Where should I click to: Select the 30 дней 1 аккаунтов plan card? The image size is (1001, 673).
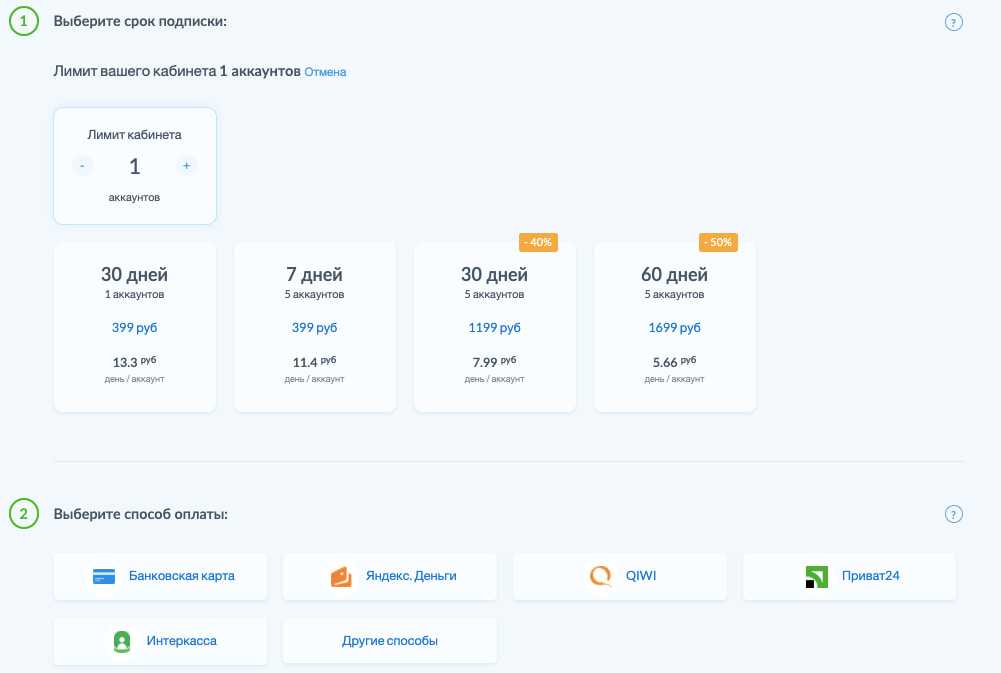click(x=135, y=327)
